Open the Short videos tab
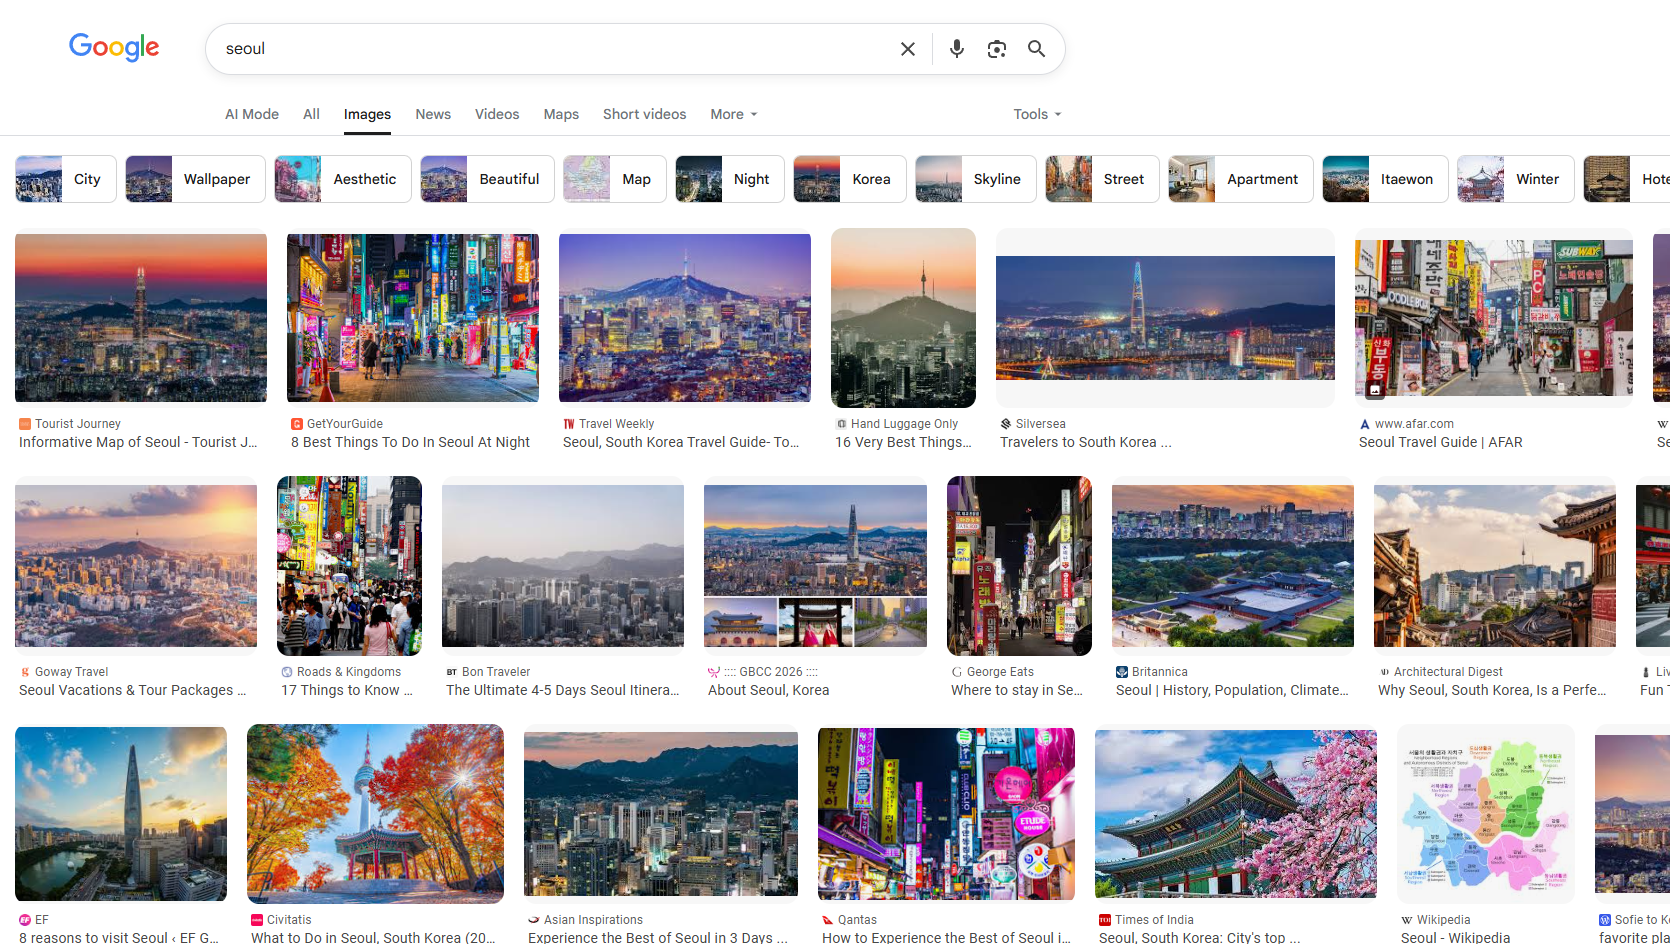This screenshot has width=1670, height=944. pyautogui.click(x=644, y=114)
